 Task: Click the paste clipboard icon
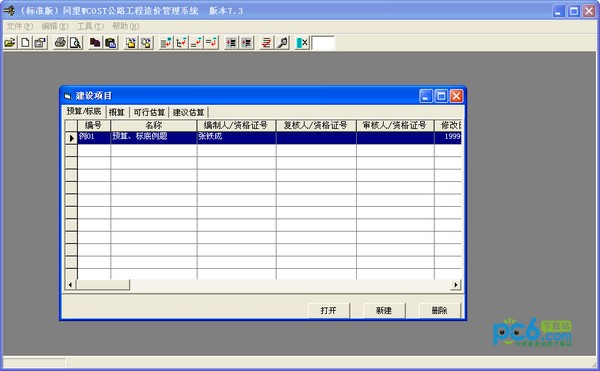(x=111, y=42)
